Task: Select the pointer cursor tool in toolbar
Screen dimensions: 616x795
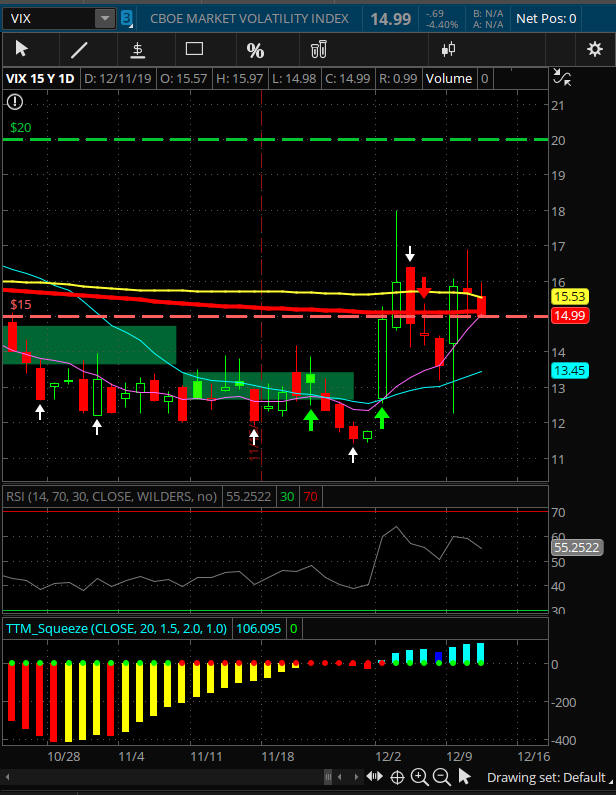Action: 22,49
